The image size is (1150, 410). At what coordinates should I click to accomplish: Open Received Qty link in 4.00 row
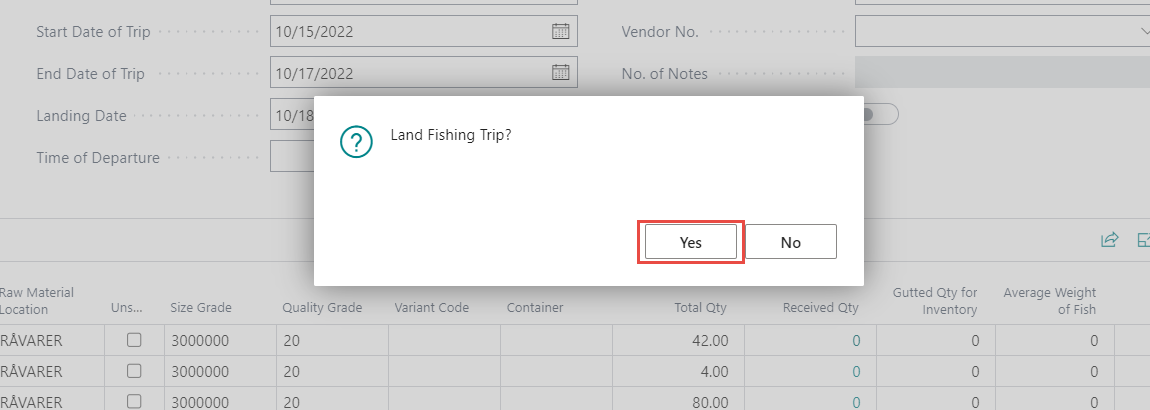click(856, 372)
